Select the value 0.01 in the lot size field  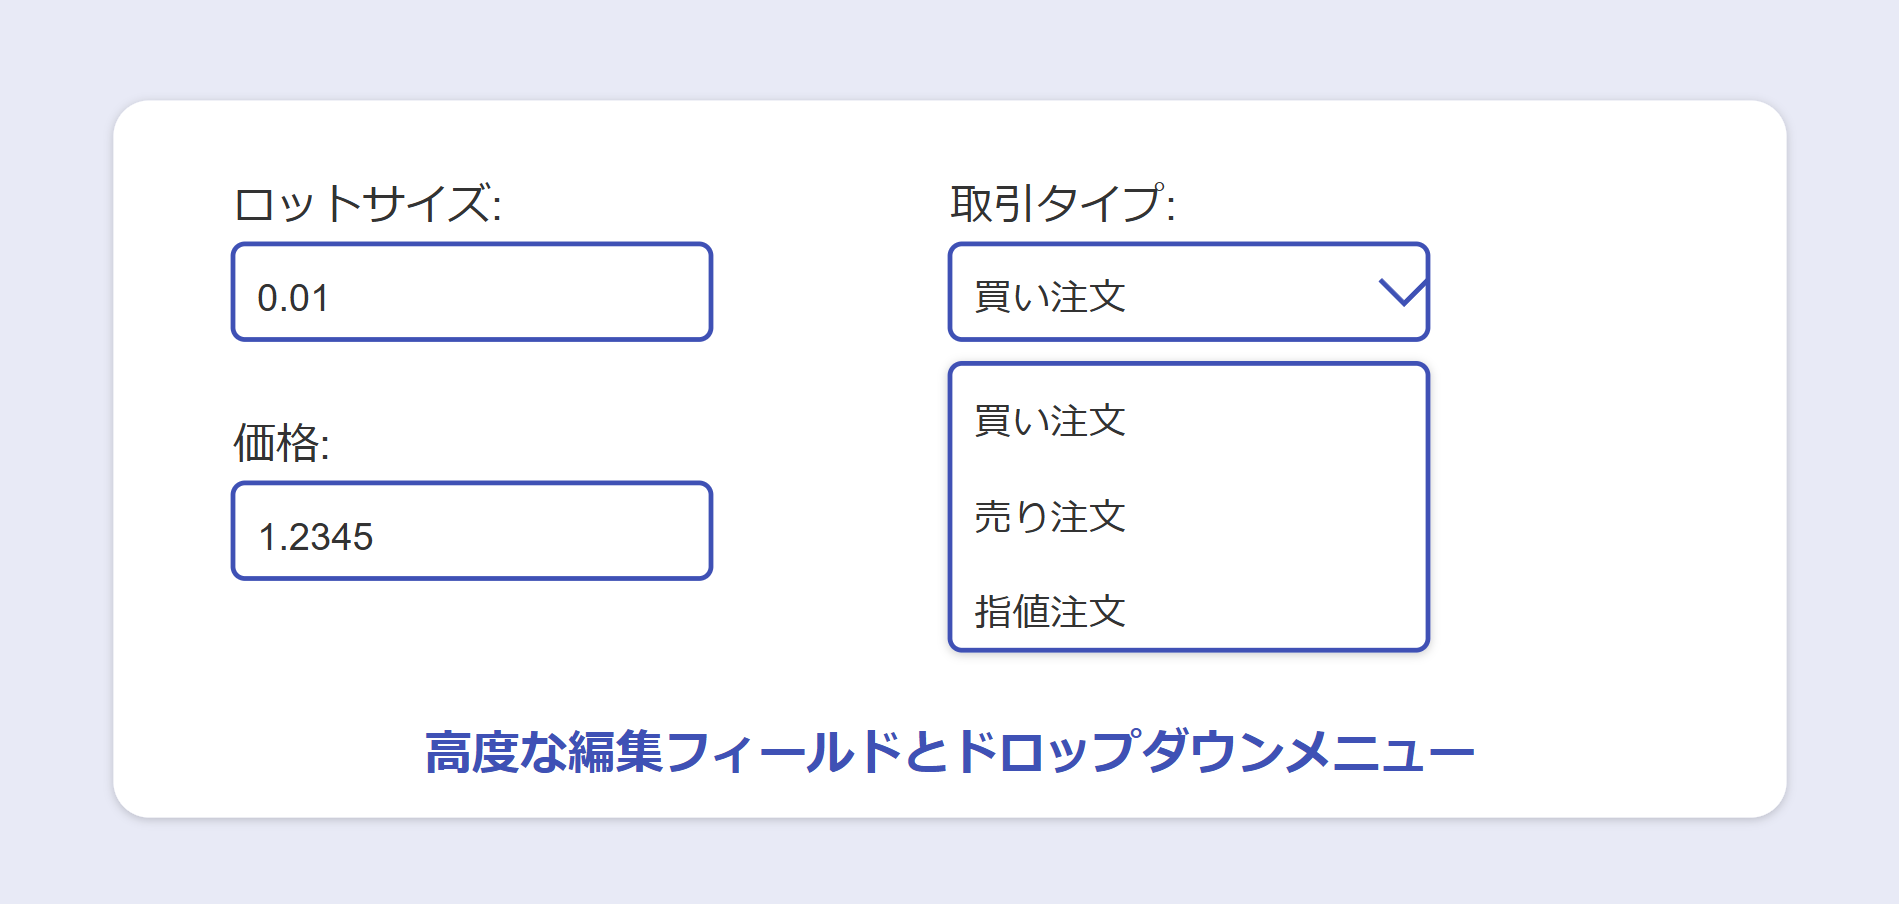[x=295, y=296]
